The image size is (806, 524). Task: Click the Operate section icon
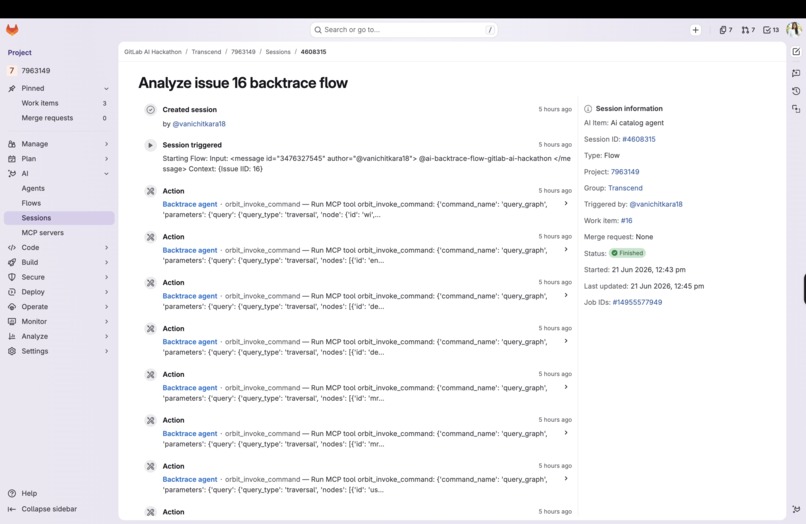click(12, 306)
